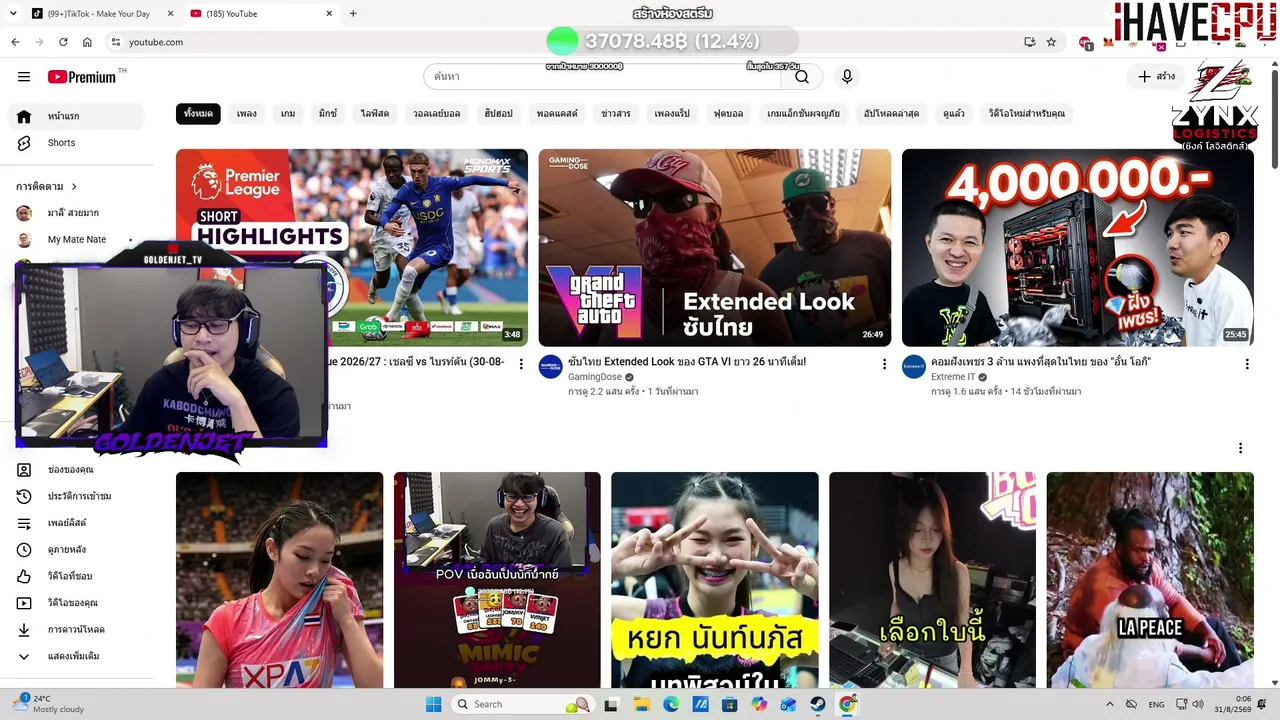Open เพลย์ลิสต์ playlists in sidebar
The width and height of the screenshot is (1280, 720).
pos(78,523)
